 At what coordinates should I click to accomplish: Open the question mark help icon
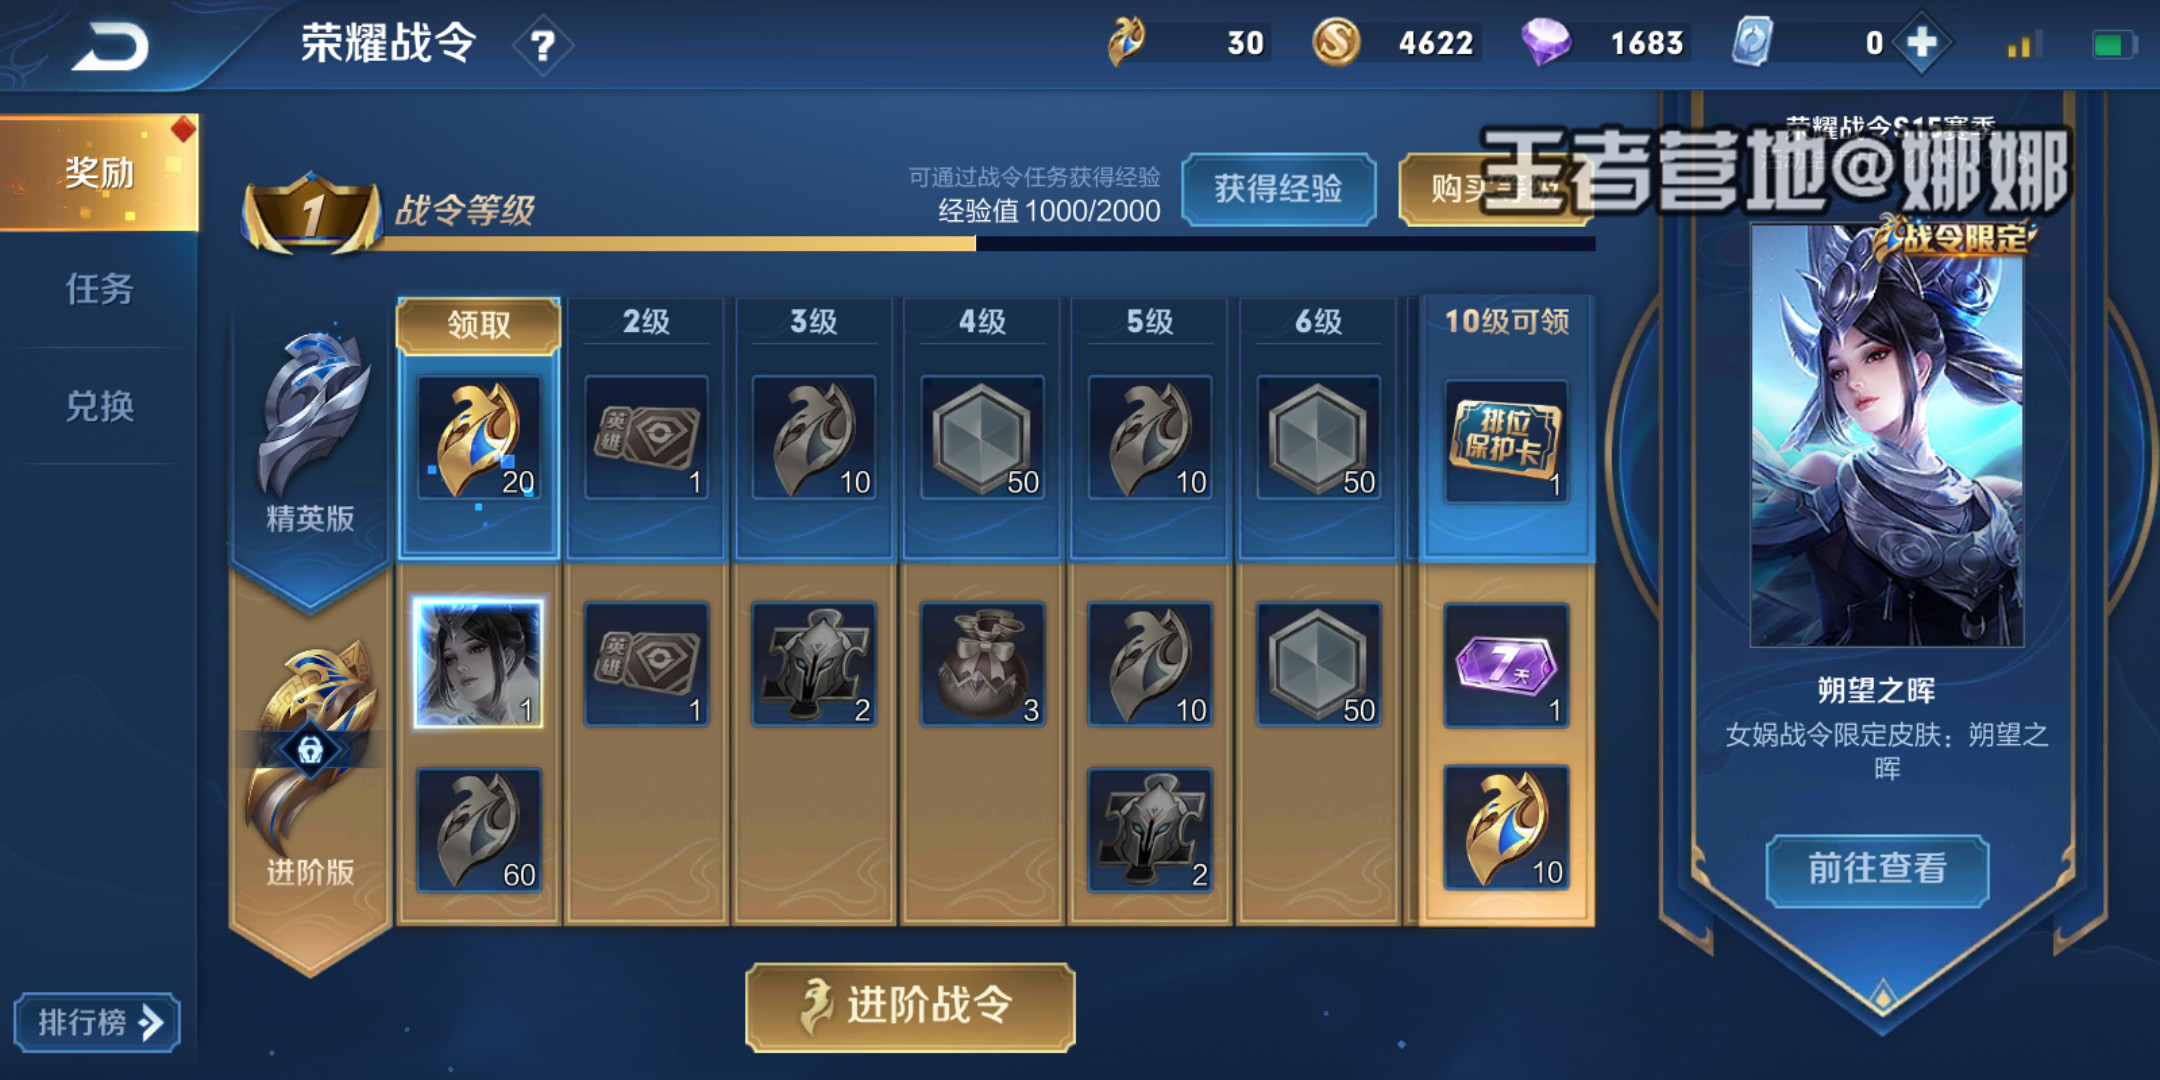pyautogui.click(x=542, y=46)
